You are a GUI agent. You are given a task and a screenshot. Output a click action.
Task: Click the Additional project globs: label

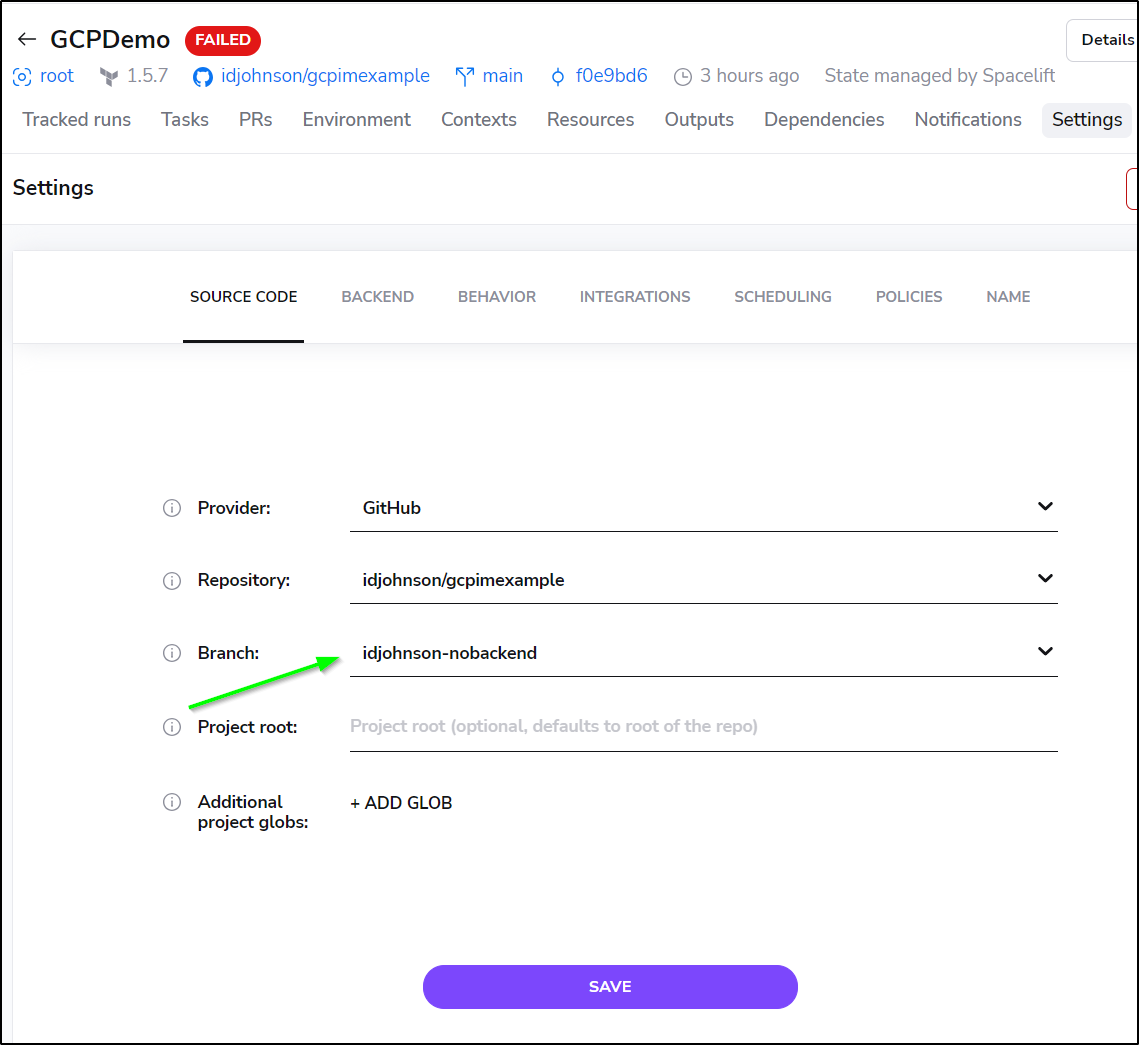point(253,812)
